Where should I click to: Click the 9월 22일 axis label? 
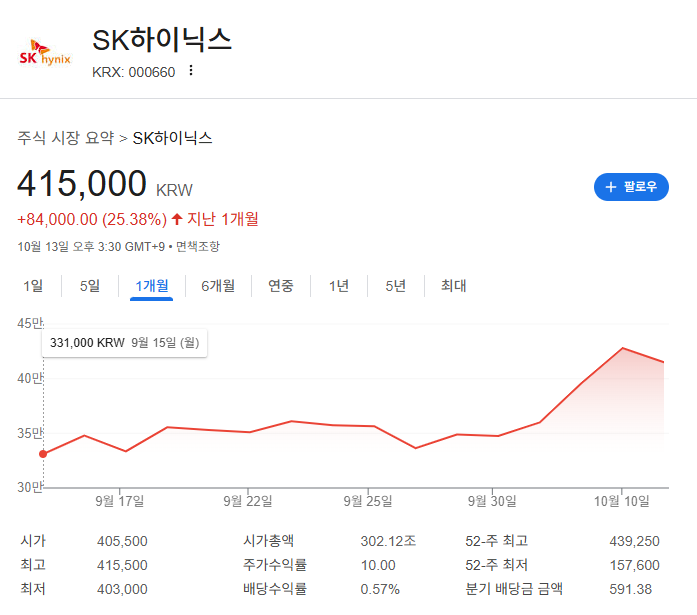248,501
